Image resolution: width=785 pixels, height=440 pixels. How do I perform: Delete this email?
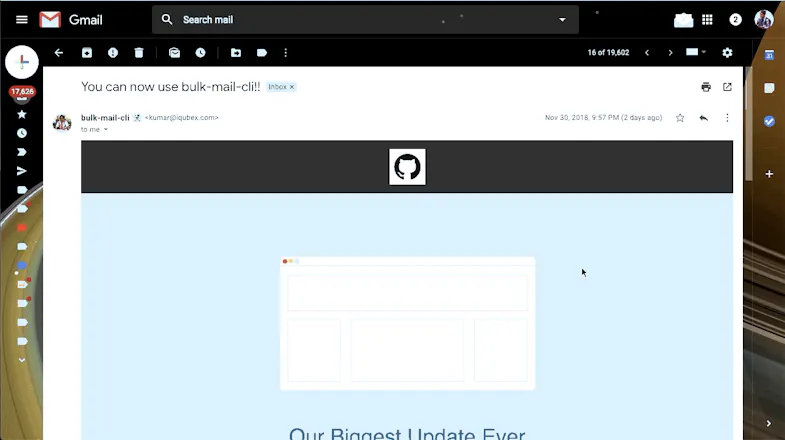(139, 53)
